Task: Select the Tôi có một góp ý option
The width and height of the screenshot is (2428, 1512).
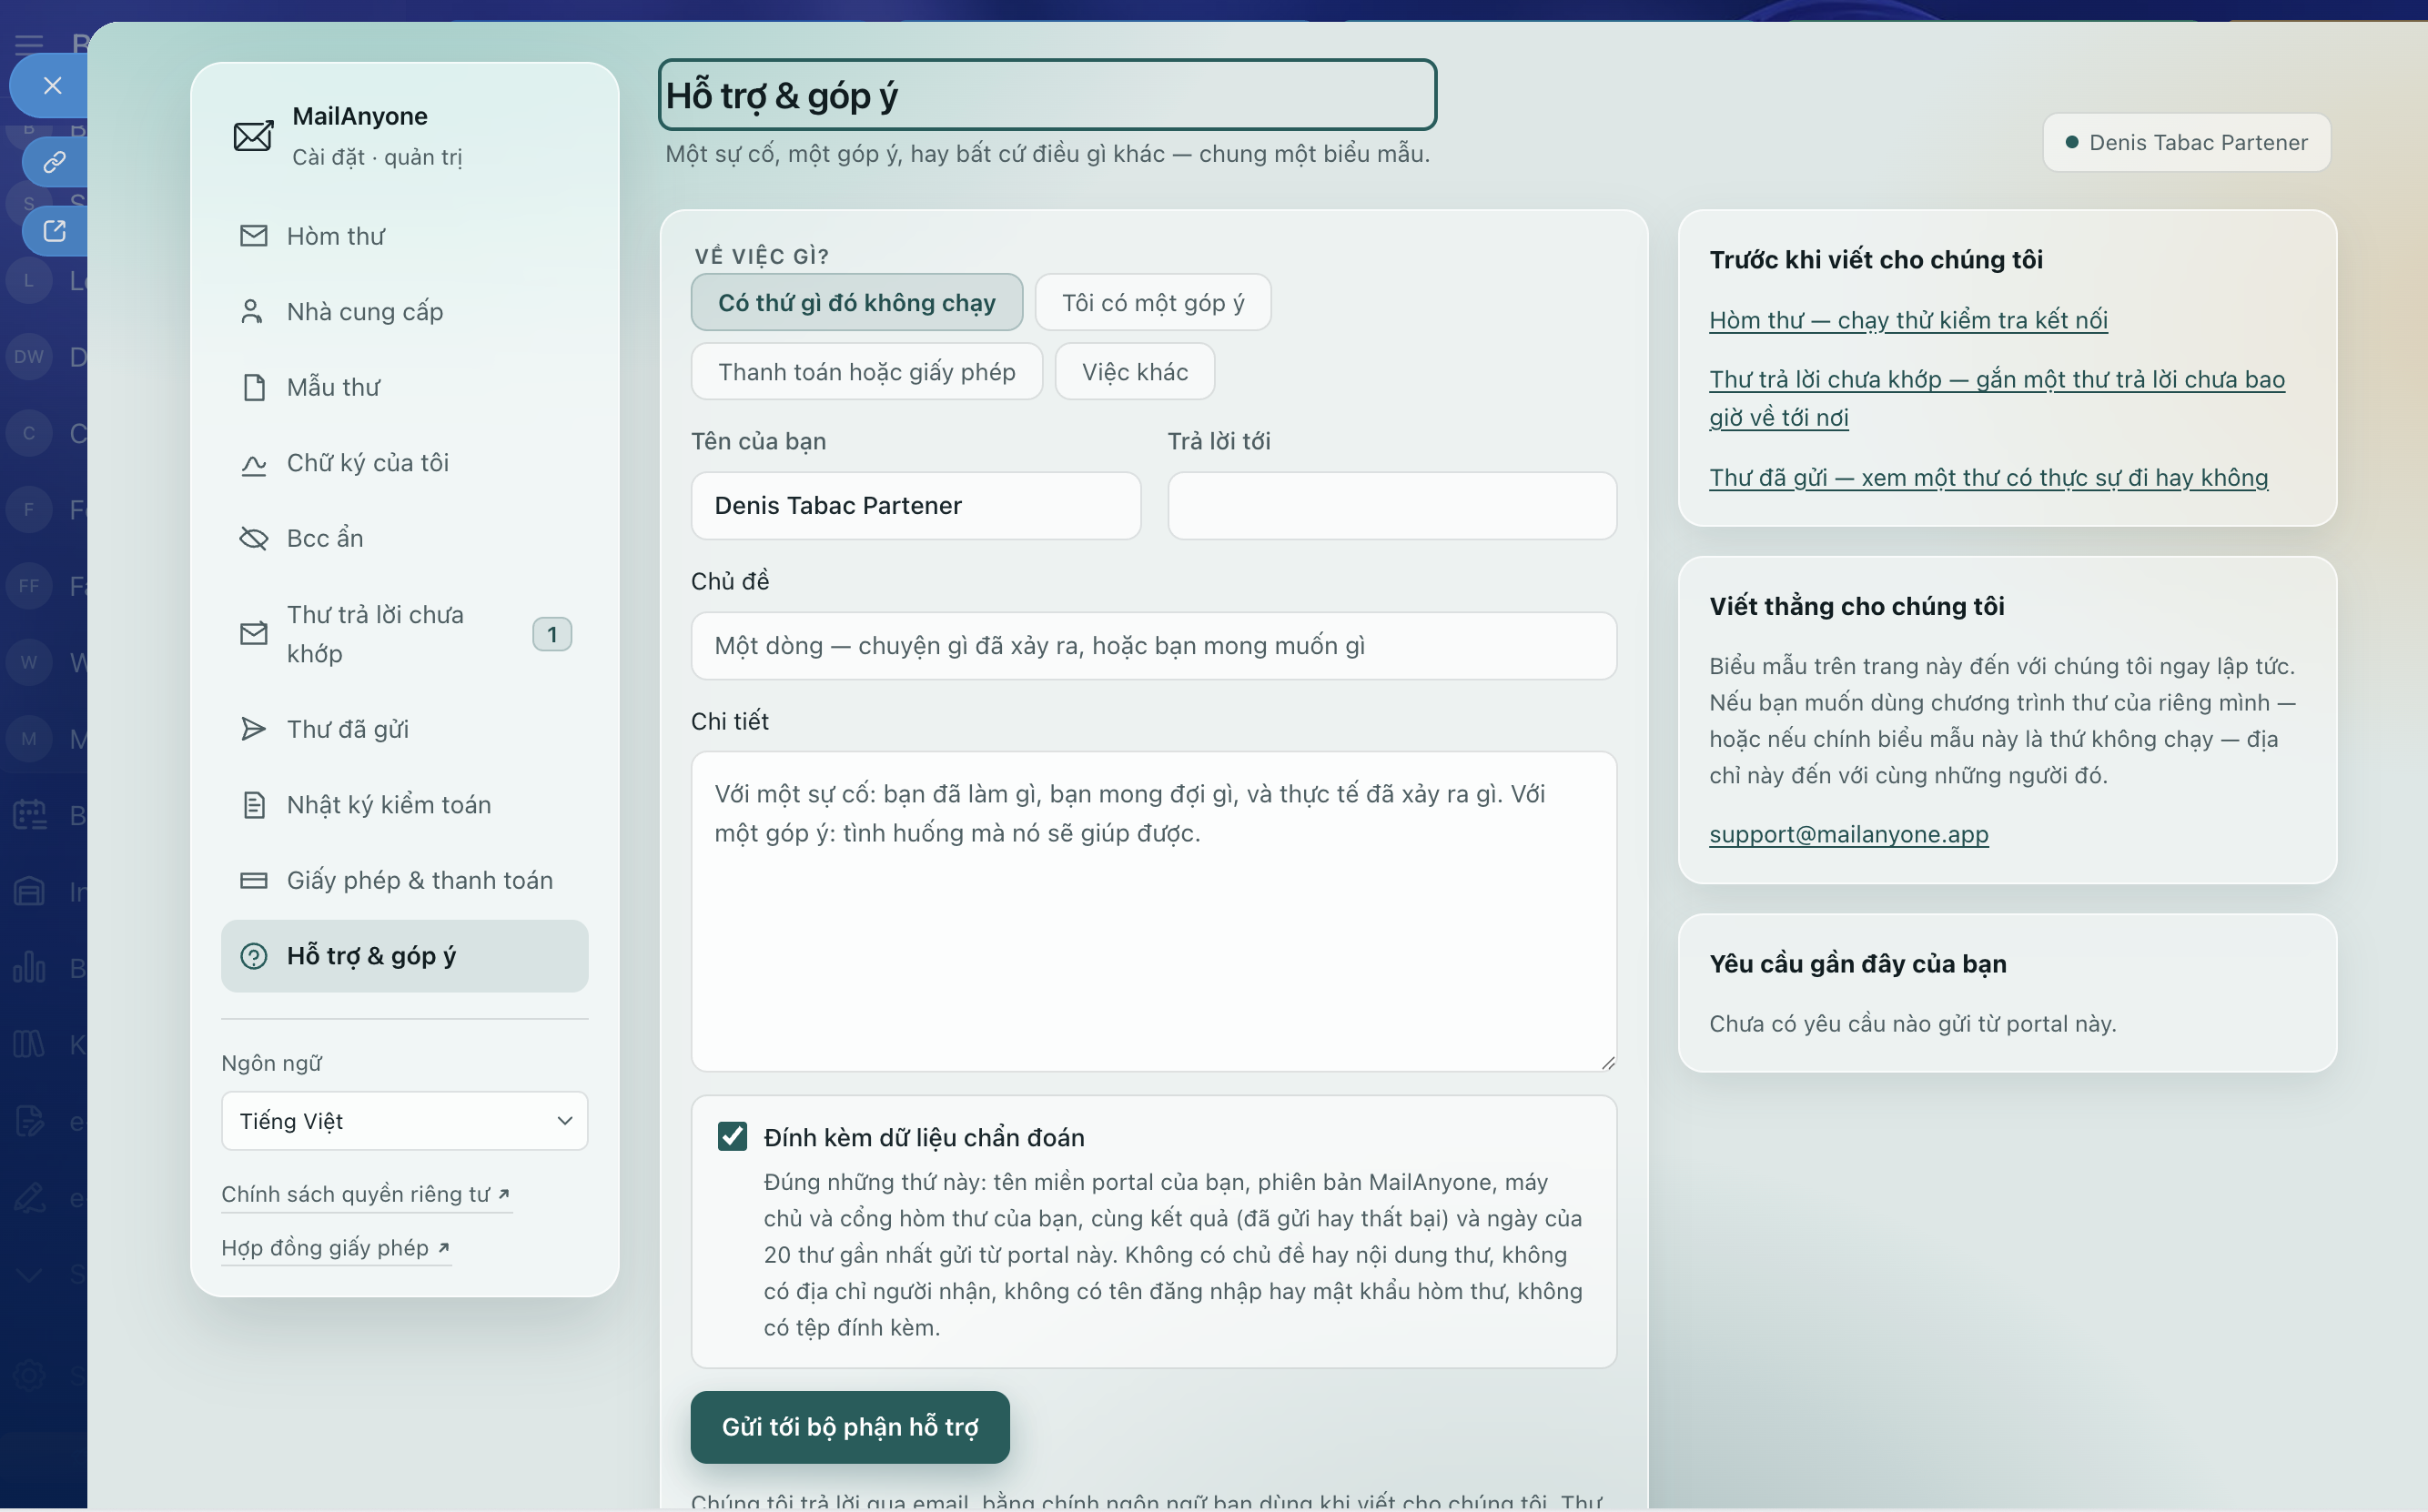Action: point(1153,303)
